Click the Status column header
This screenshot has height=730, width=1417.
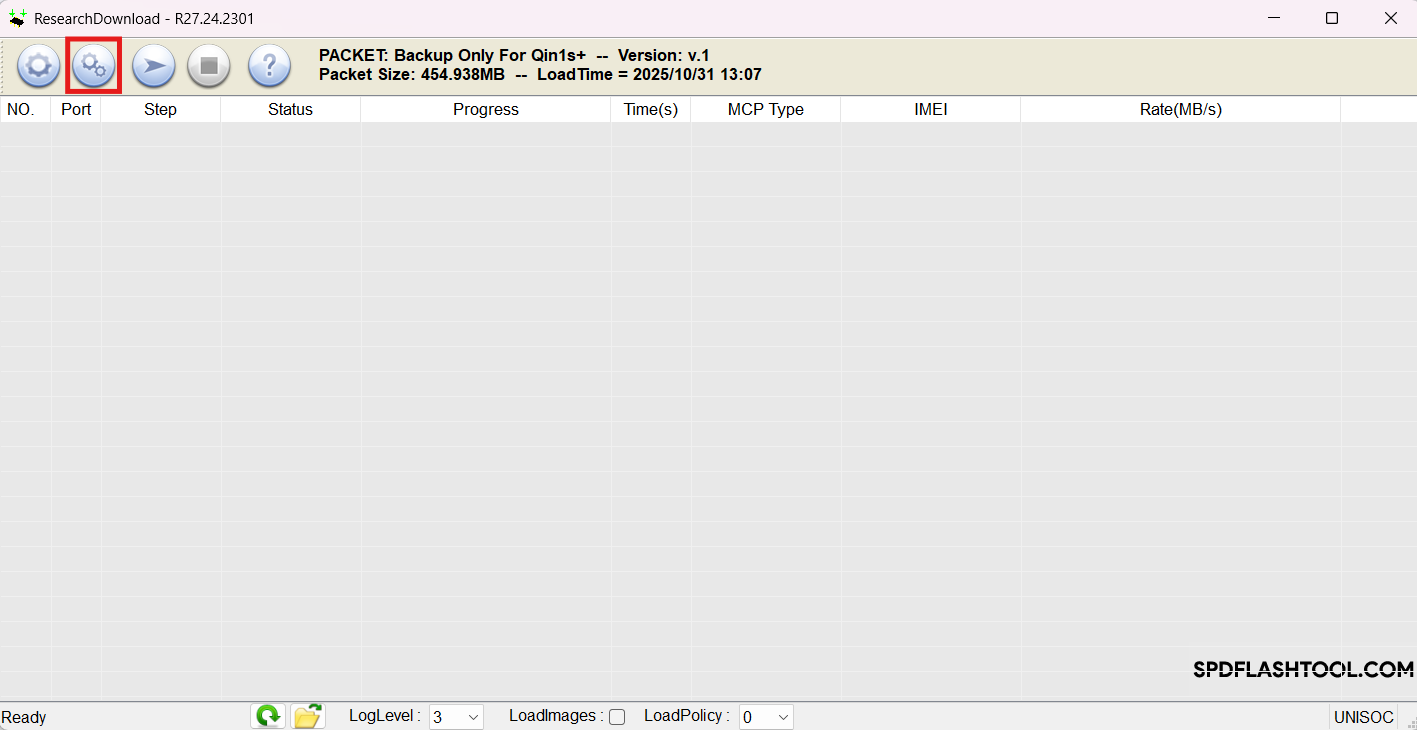[290, 110]
